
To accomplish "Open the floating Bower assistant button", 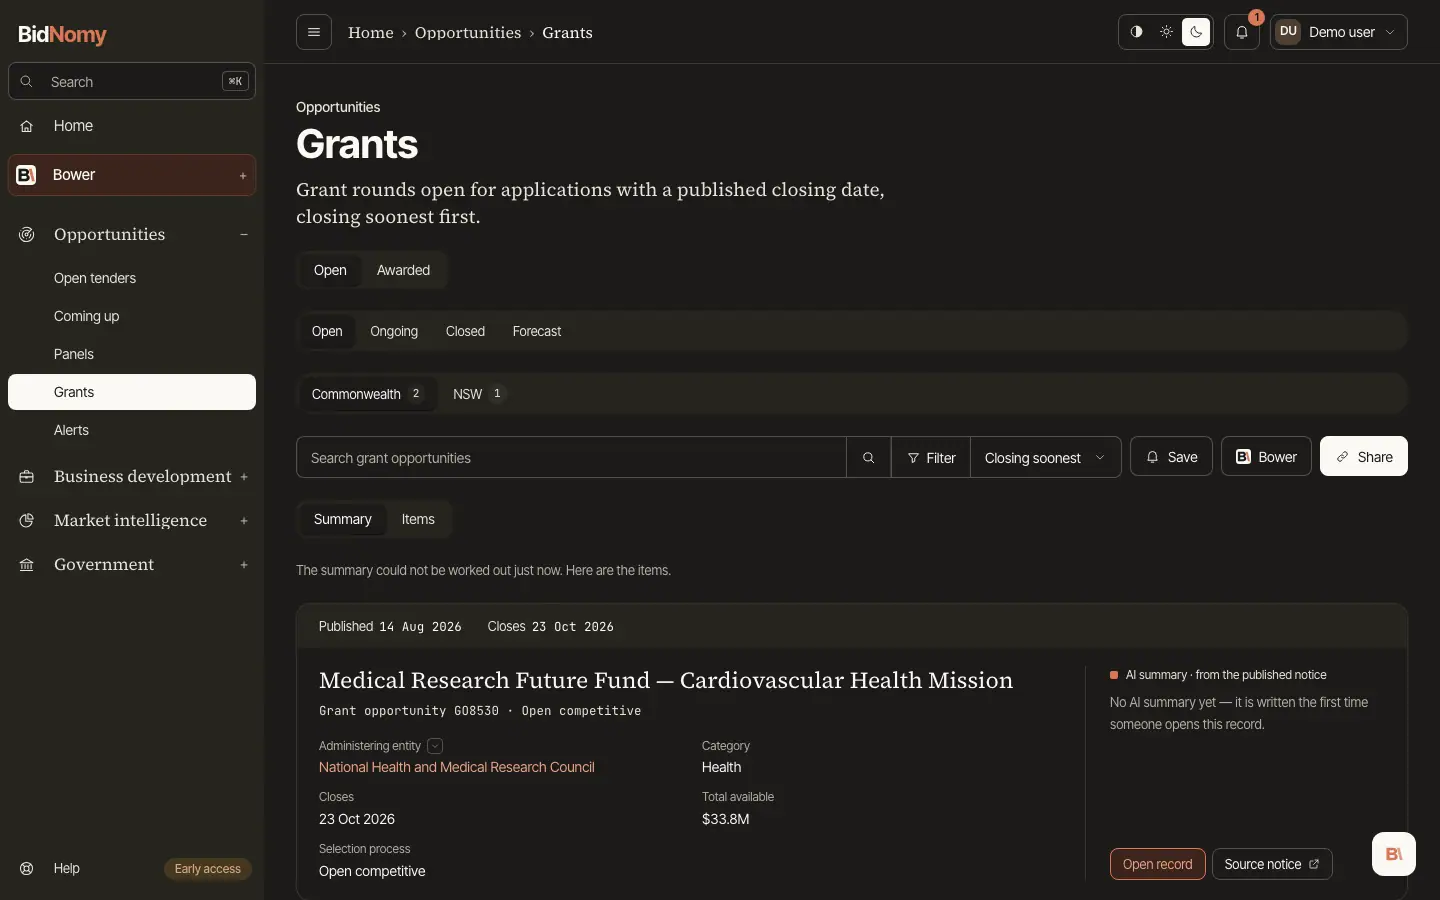I will (1394, 854).
